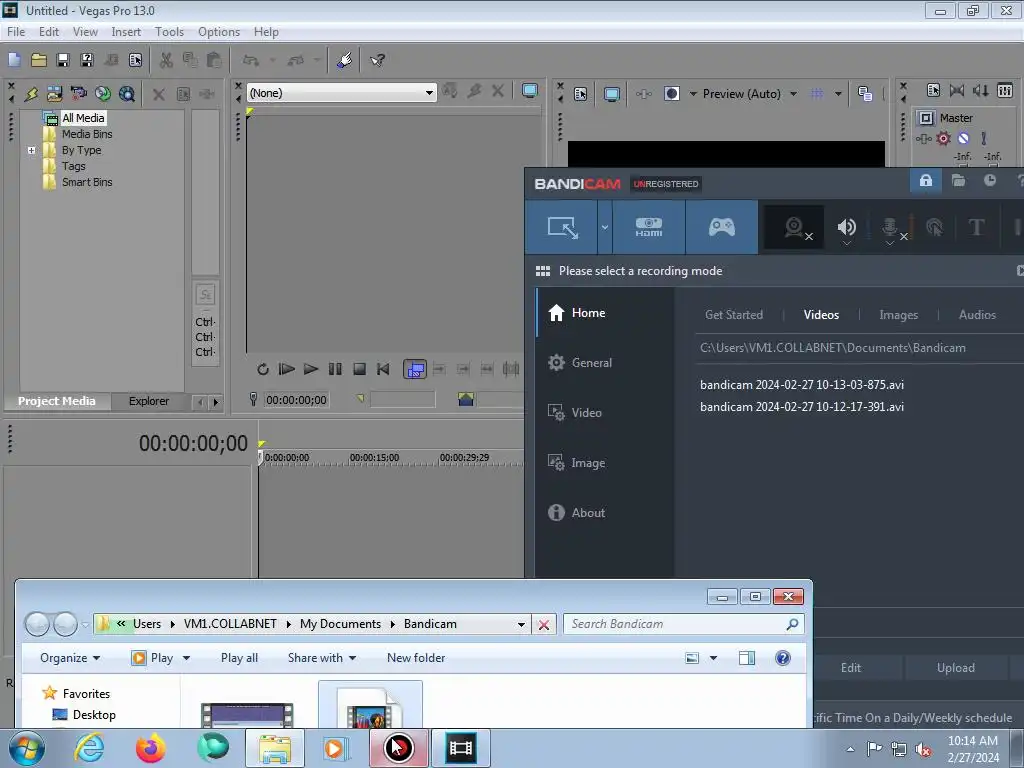Toggle the Bandicam speaker sound icon
Screen dimensions: 1024x768
point(846,227)
